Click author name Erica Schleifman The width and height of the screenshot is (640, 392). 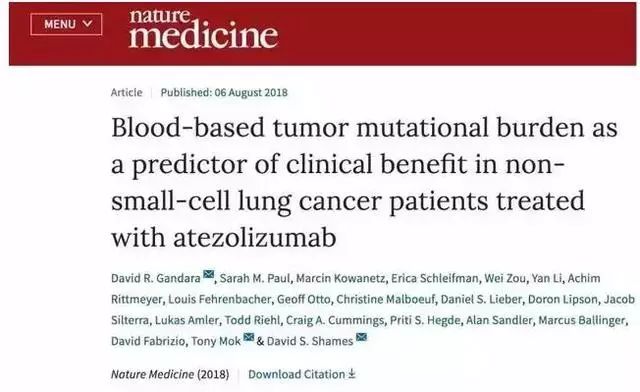click(x=435, y=278)
